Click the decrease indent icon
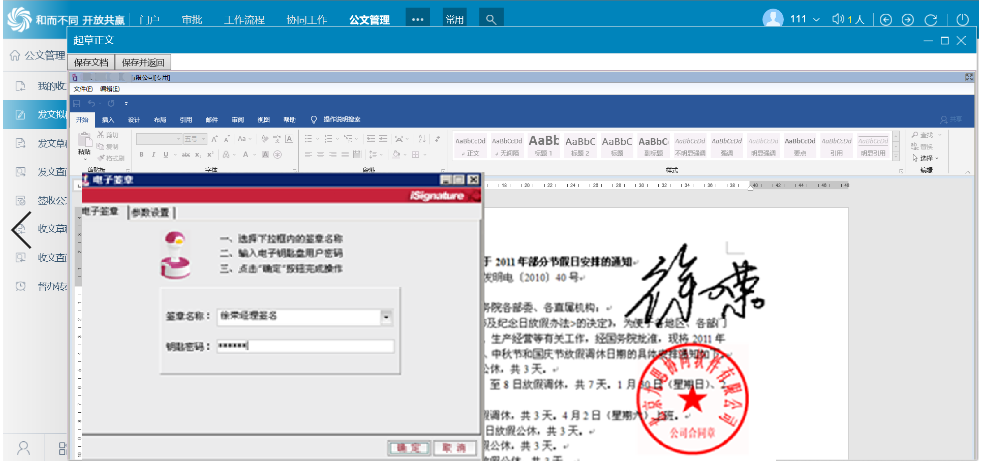This screenshot has width=982, height=461. (x=371, y=139)
